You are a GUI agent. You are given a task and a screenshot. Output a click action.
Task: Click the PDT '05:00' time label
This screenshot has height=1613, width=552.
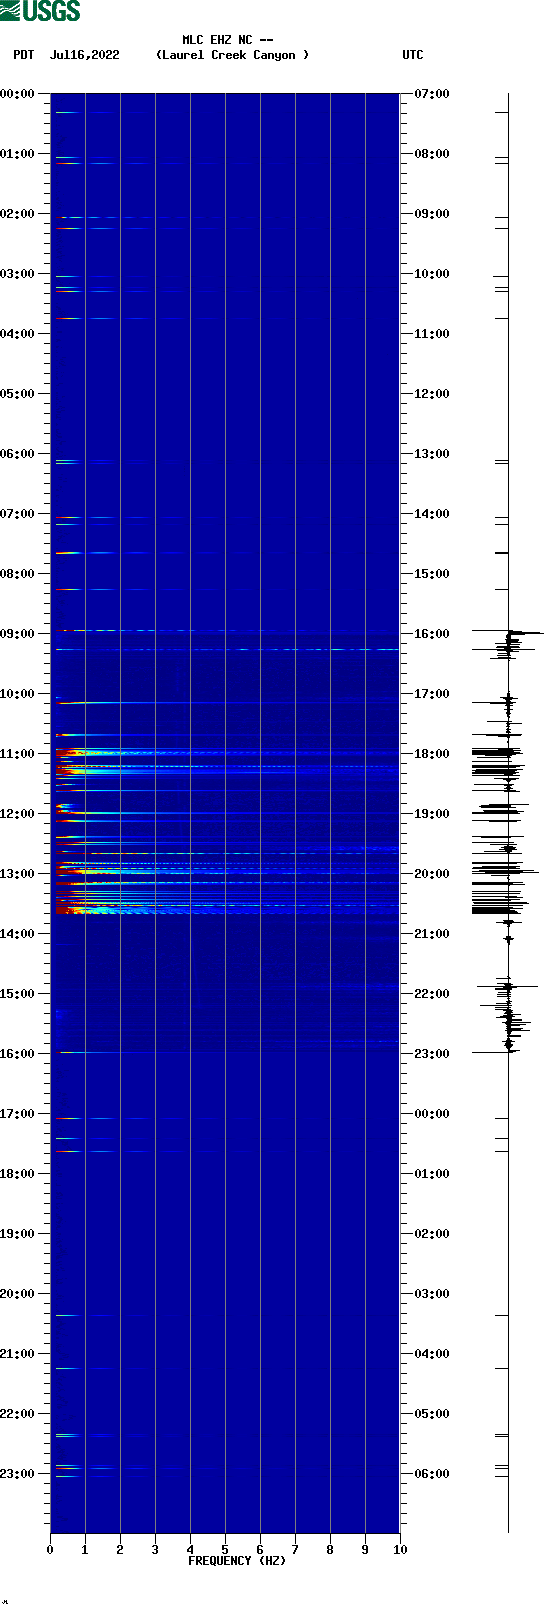point(18,394)
